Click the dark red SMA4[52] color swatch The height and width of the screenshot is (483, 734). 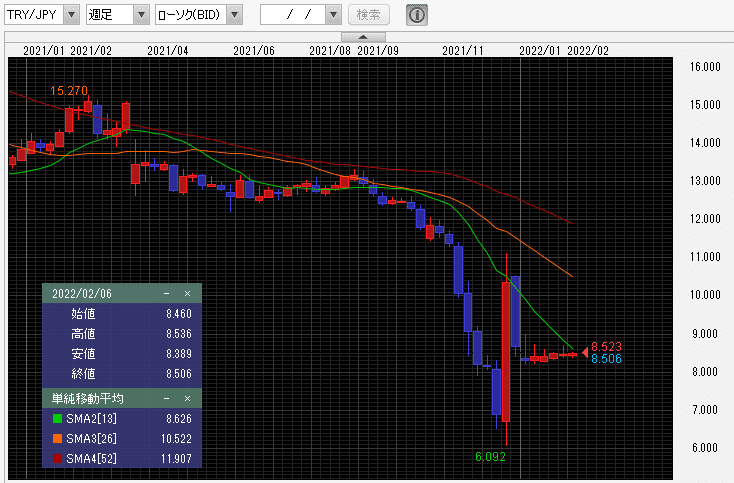point(57,459)
